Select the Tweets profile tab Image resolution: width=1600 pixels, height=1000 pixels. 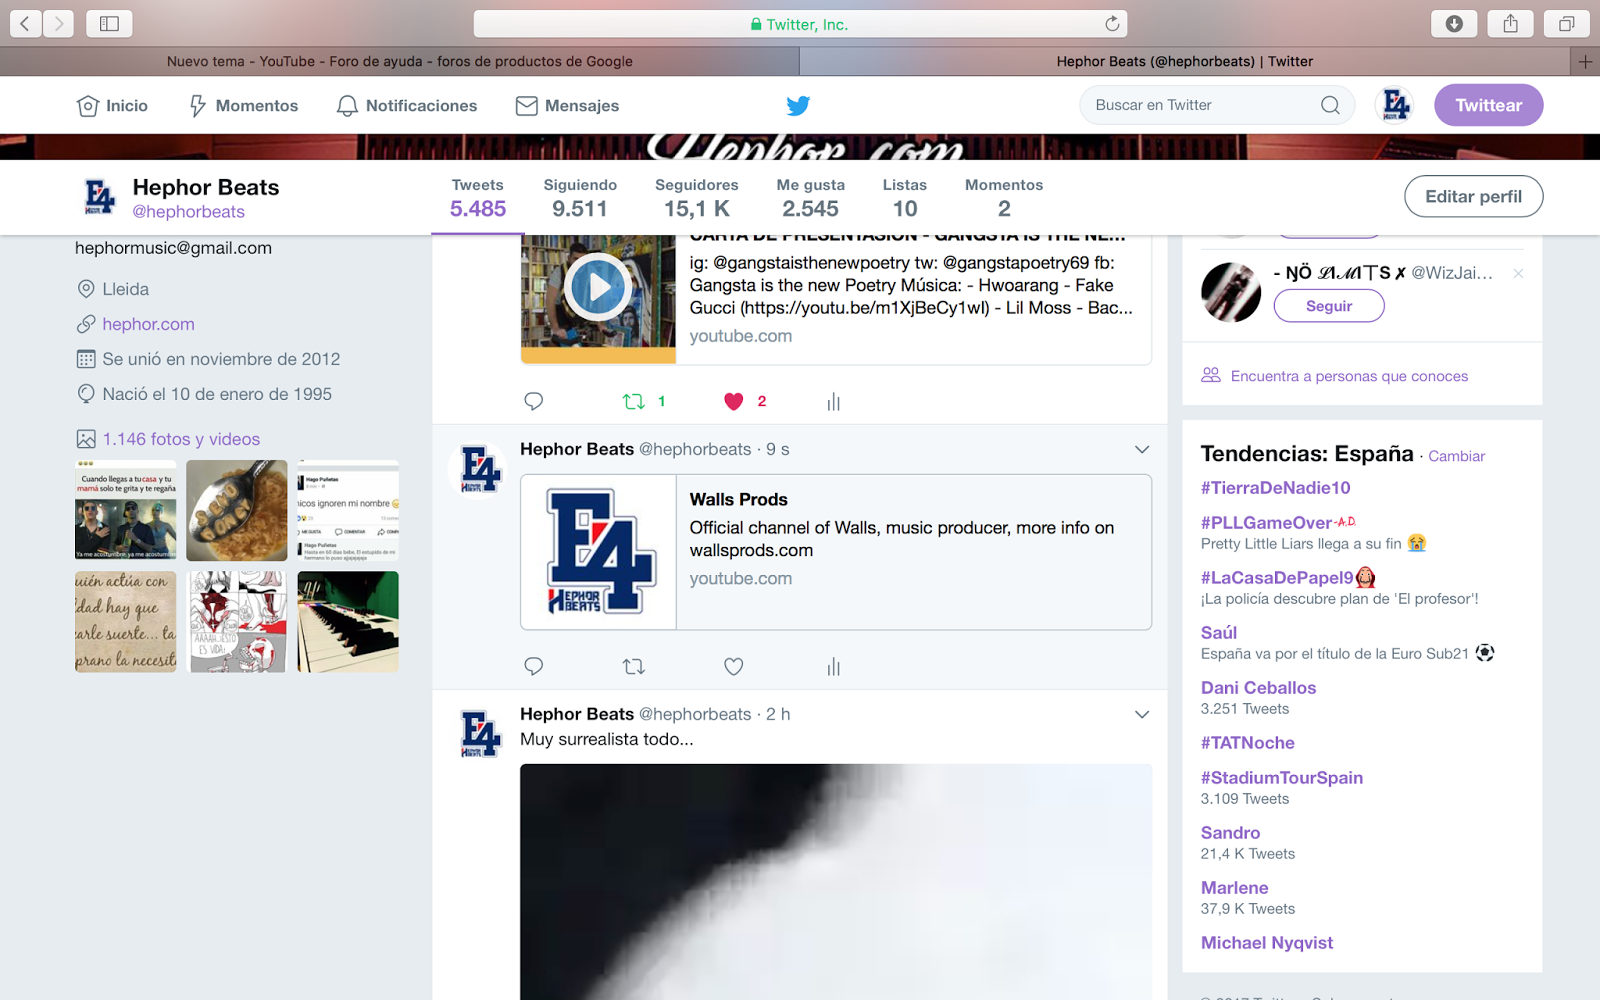(478, 198)
